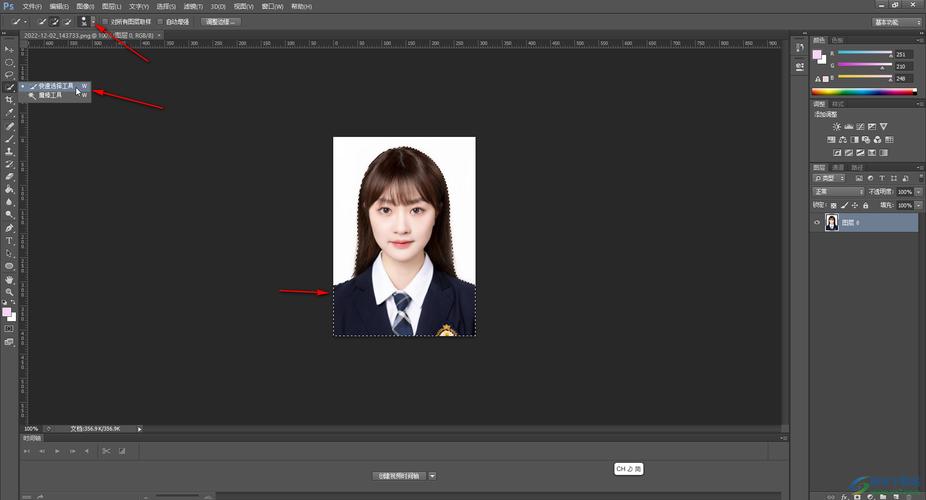The height and width of the screenshot is (500, 926).
Task: Open timeline type dropdown arrow
Action: (432, 476)
